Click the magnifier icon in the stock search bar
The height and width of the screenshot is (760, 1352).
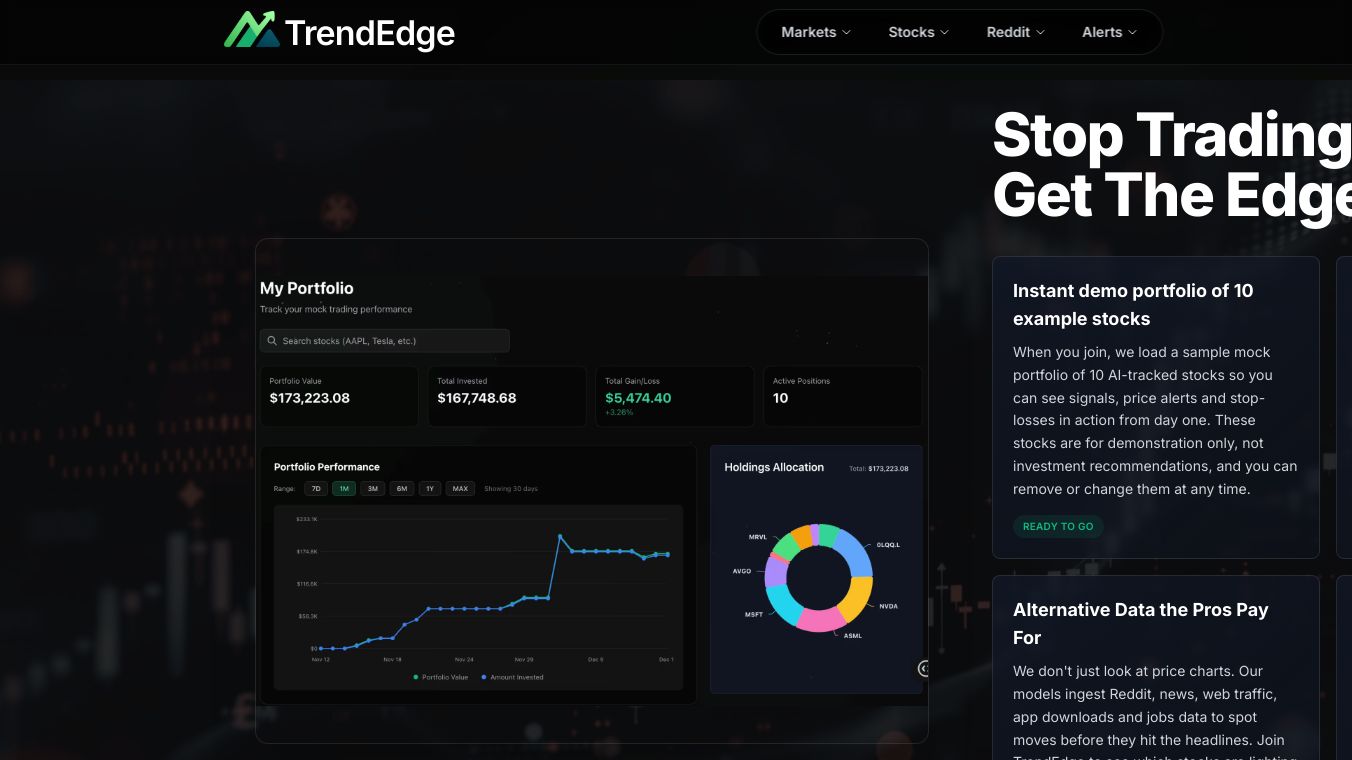pyautogui.click(x=272, y=341)
